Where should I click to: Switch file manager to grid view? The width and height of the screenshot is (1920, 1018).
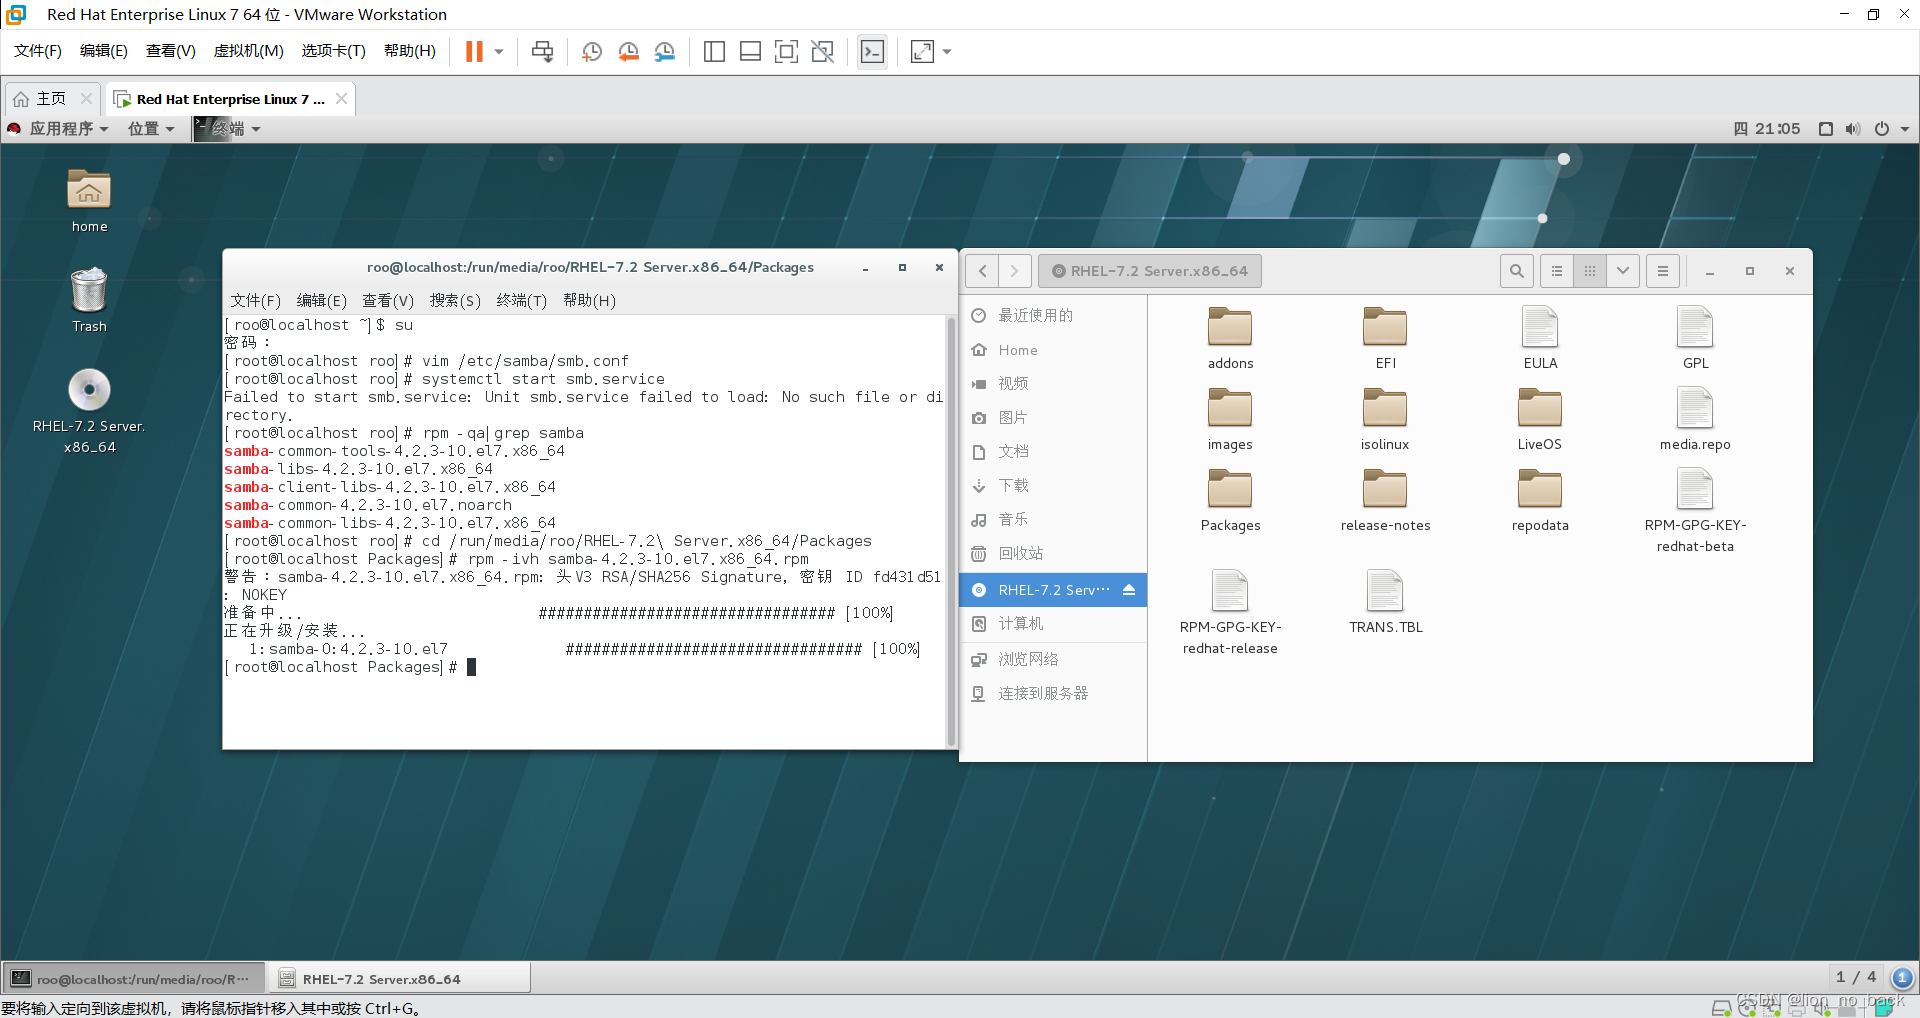1590,271
